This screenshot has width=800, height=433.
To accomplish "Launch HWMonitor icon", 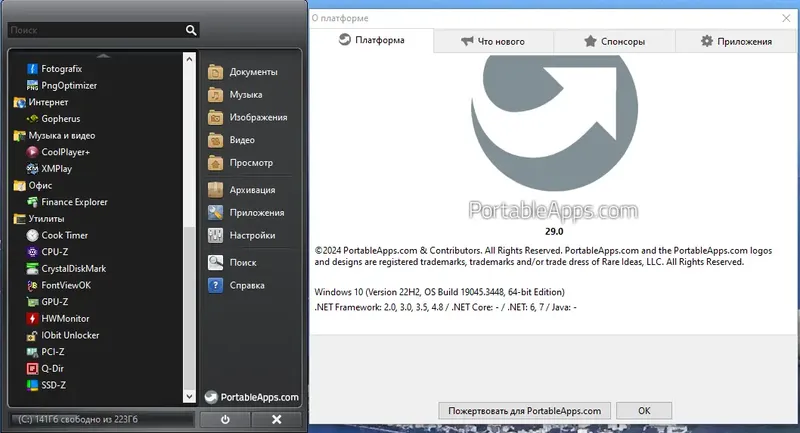I will [32, 318].
